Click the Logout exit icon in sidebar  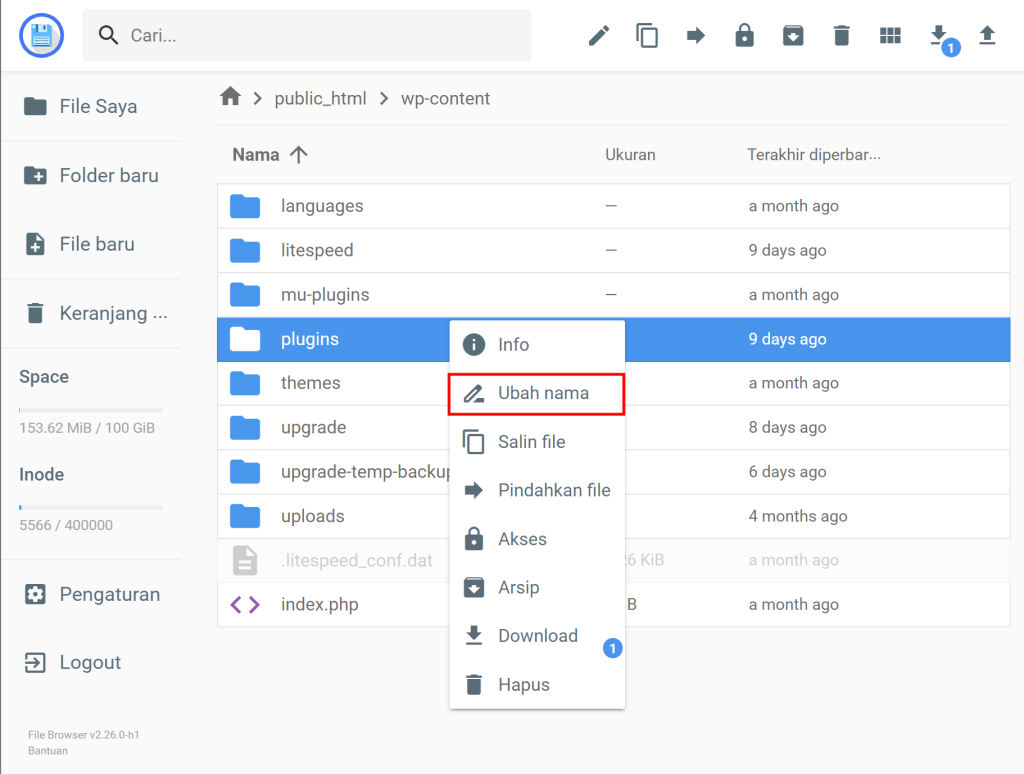[x=35, y=662]
